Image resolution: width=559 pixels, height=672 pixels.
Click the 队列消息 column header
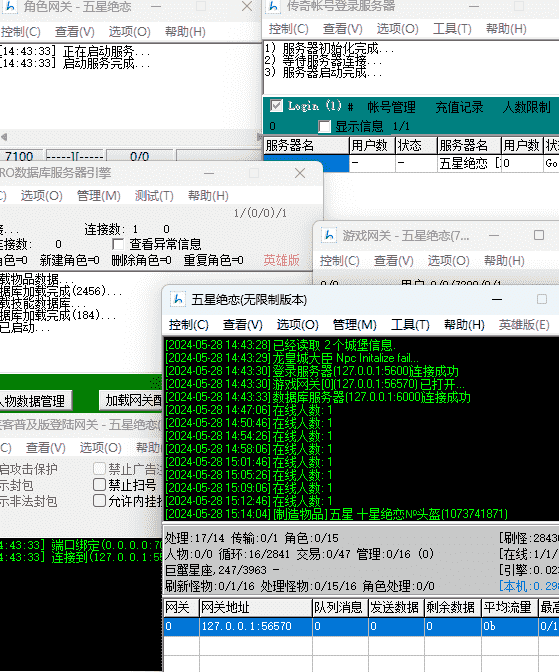[x=340, y=607]
